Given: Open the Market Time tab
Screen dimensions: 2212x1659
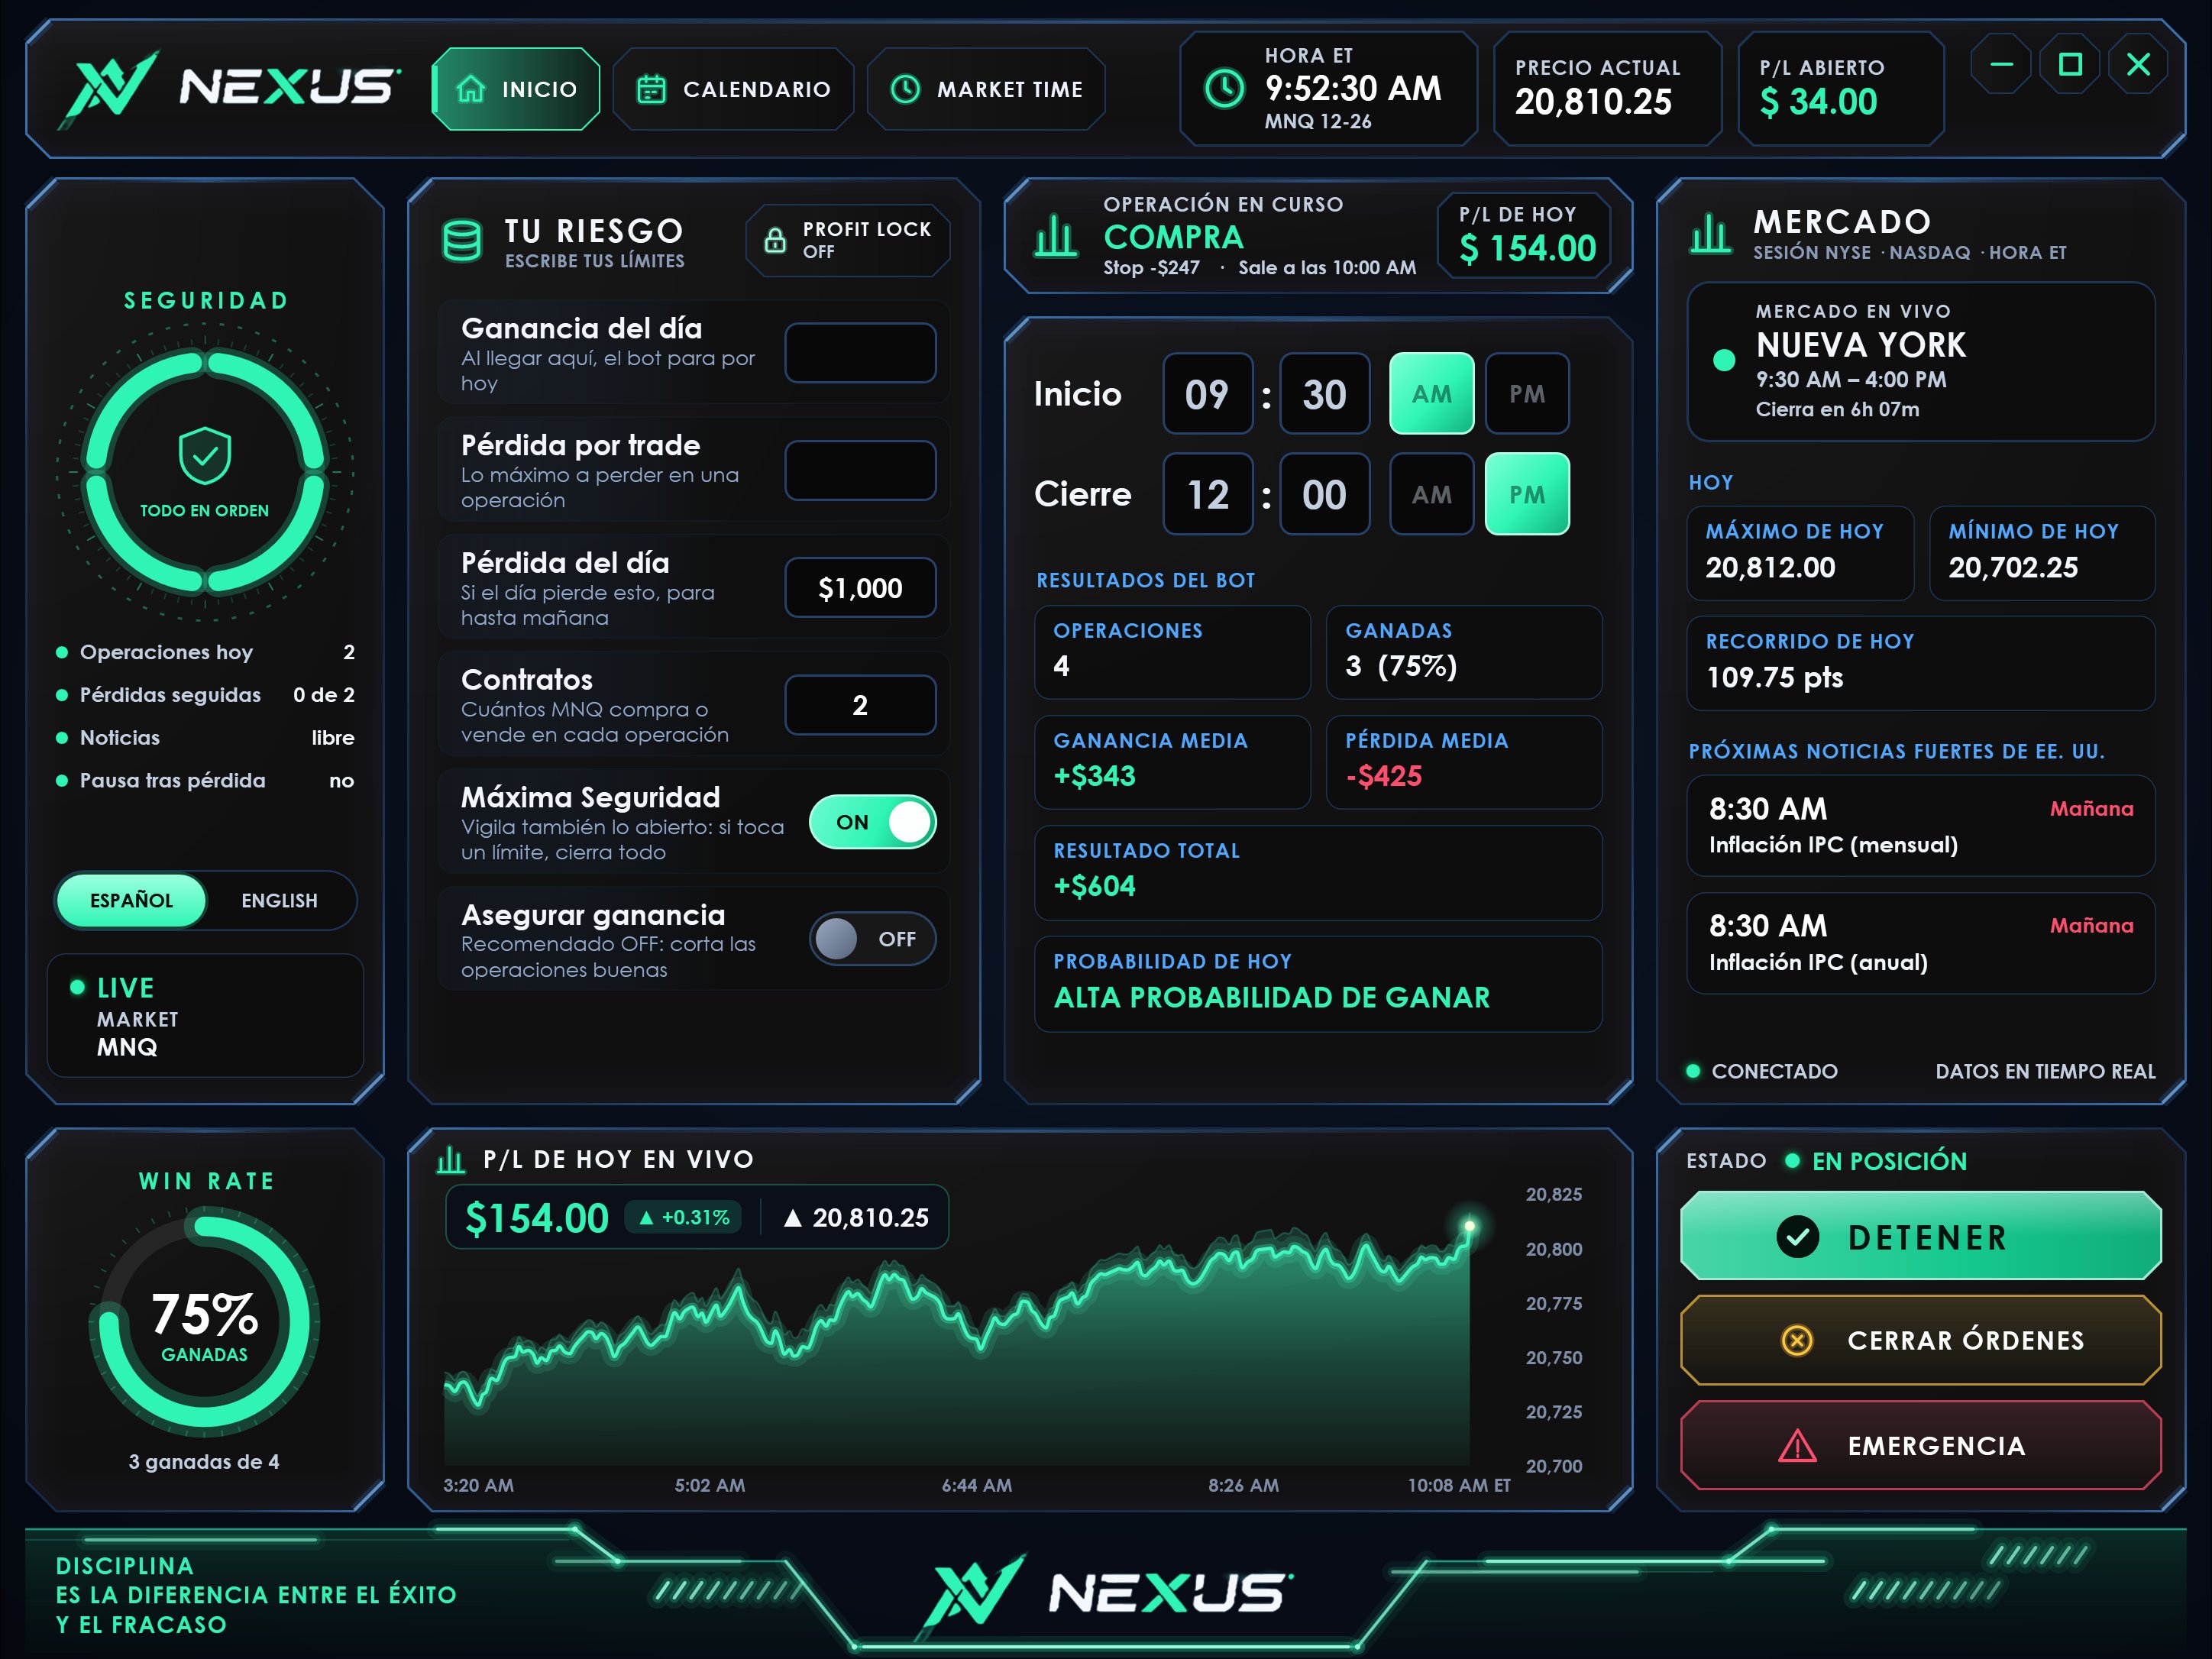Looking at the screenshot, I should click(986, 89).
